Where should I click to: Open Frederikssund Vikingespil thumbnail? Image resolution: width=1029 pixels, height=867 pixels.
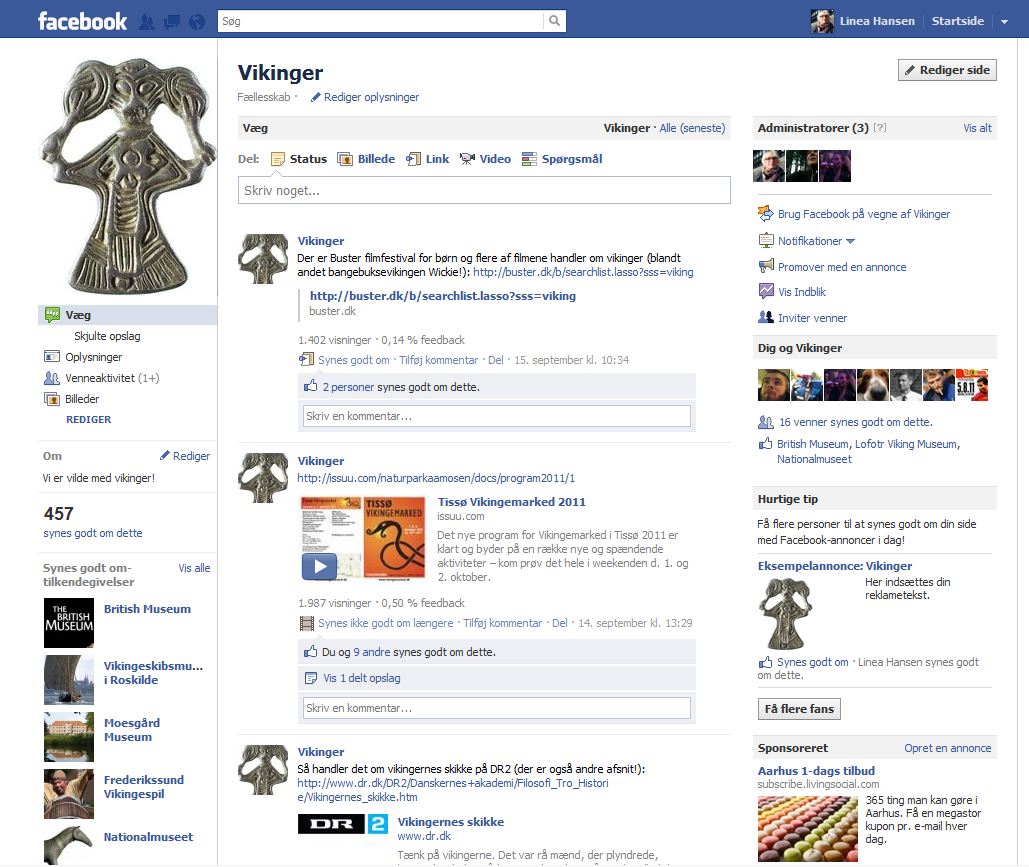tap(69, 794)
